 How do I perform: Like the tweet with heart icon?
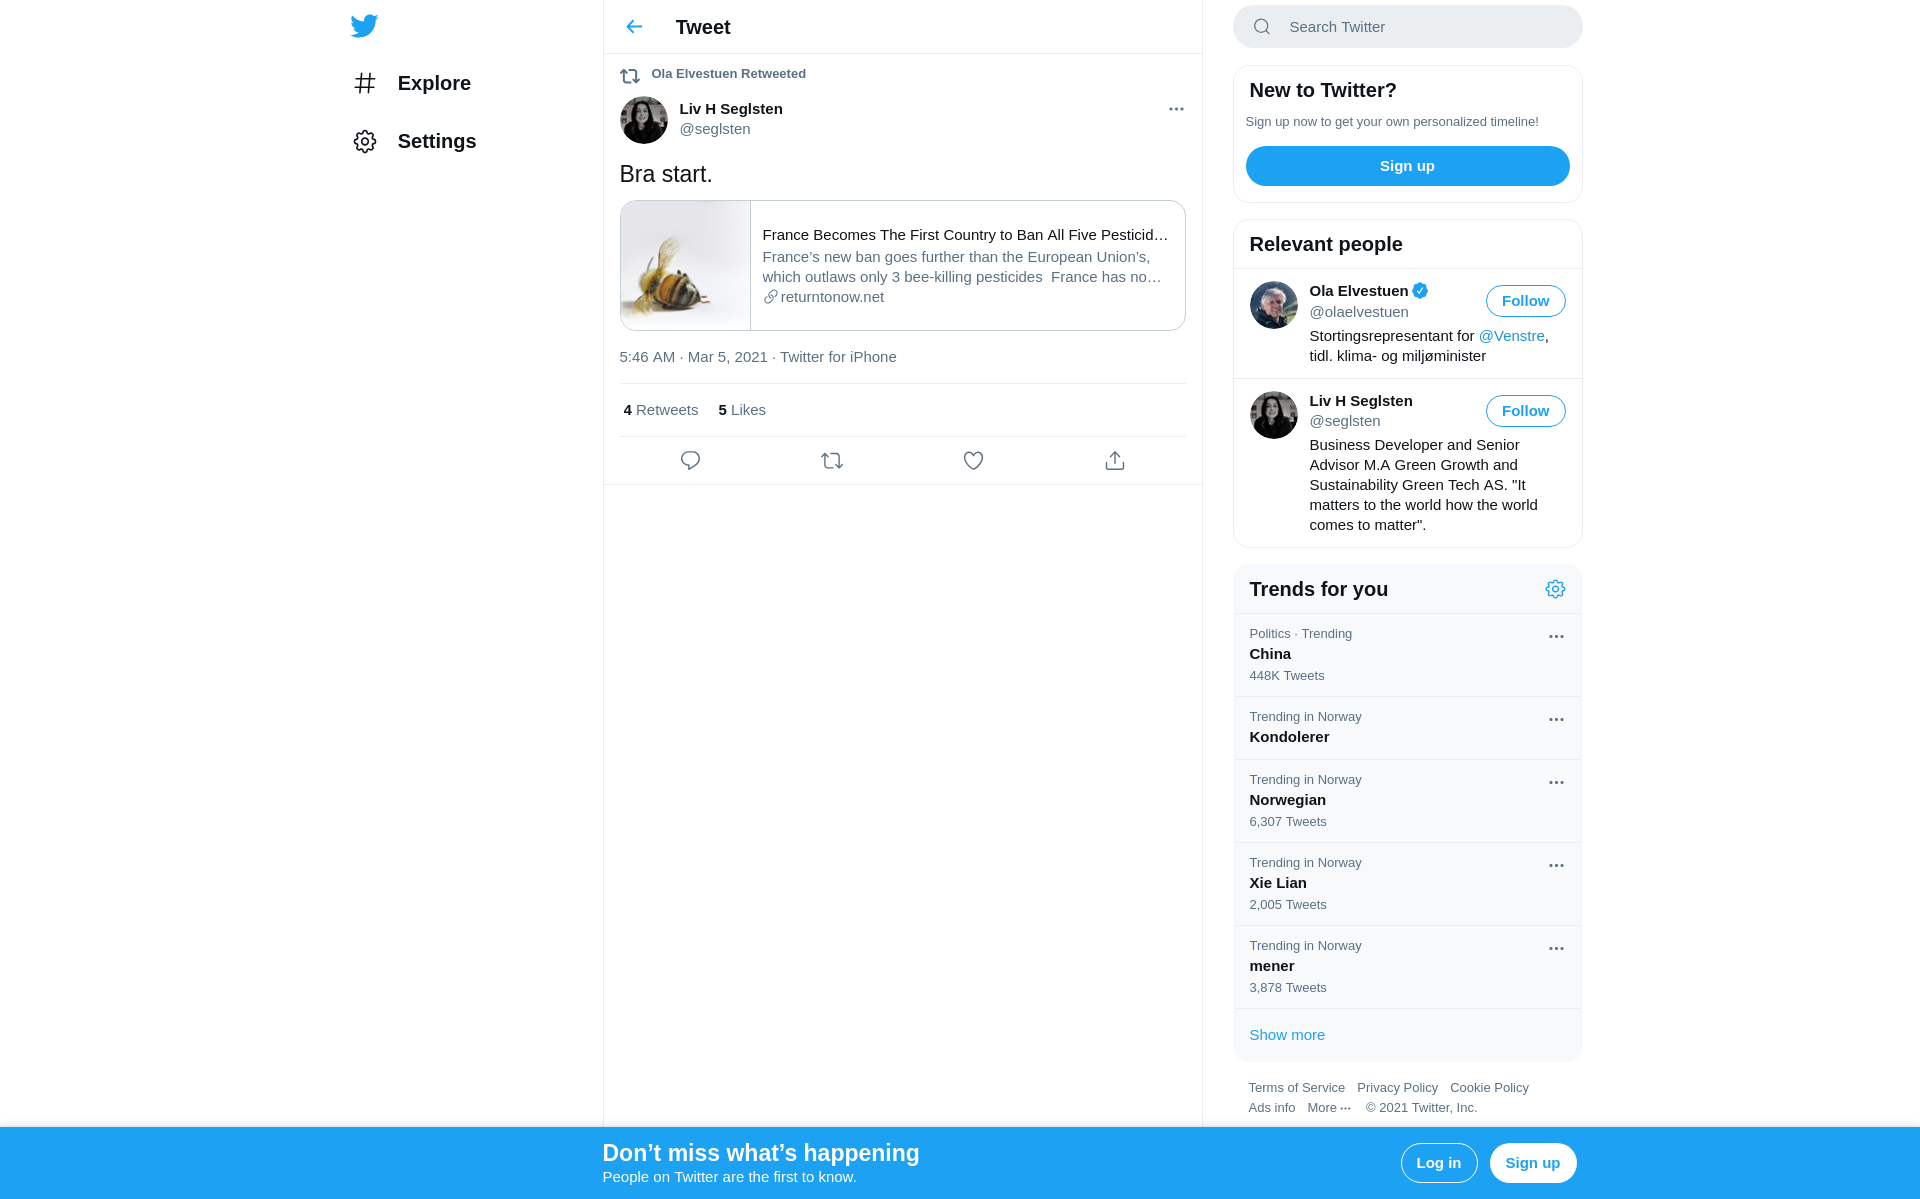coord(973,460)
